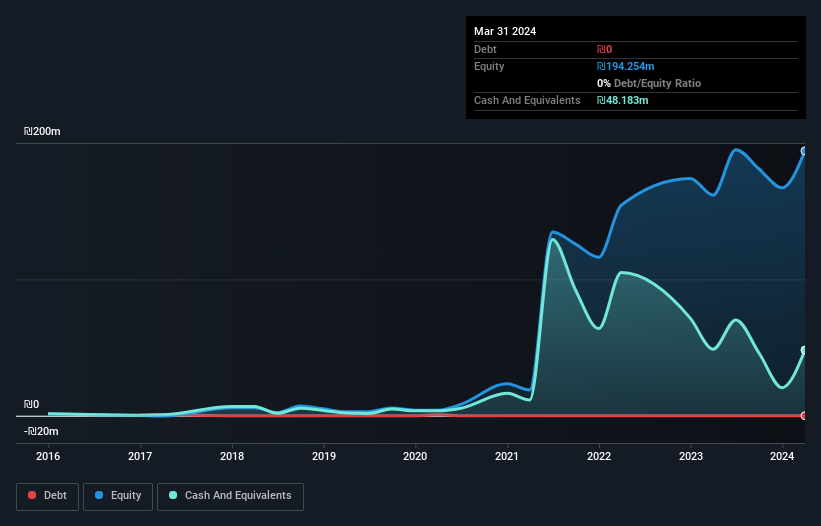Click the 2021 x-axis label

coord(507,456)
